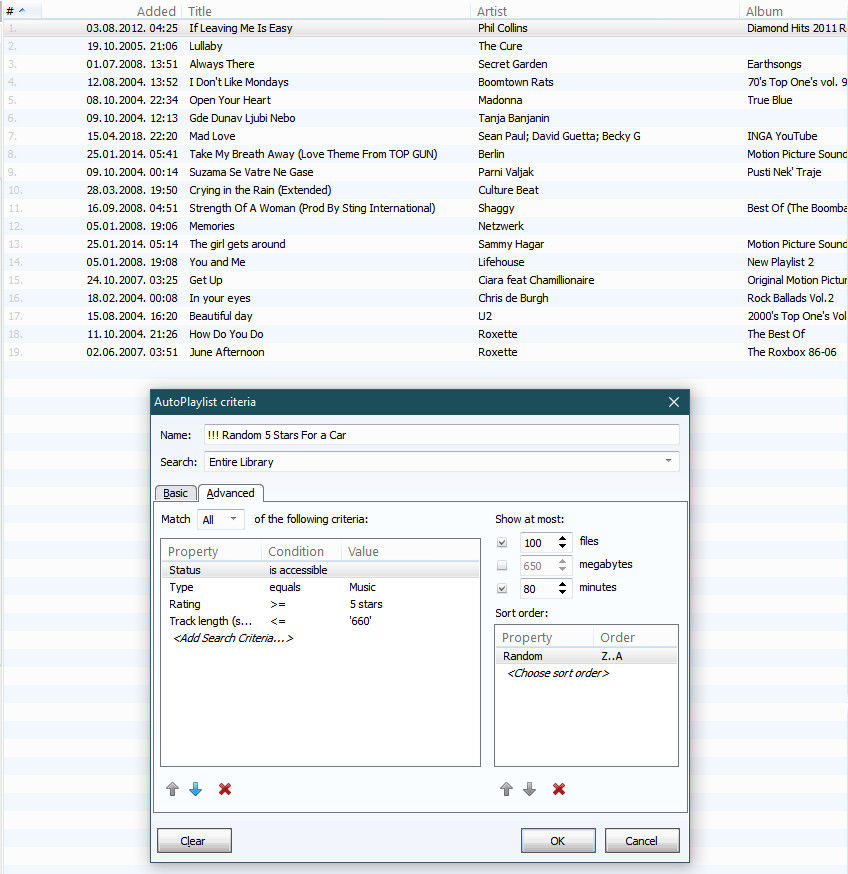Image resolution: width=848 pixels, height=874 pixels.
Task: Select the Advanced tab
Action: [230, 493]
